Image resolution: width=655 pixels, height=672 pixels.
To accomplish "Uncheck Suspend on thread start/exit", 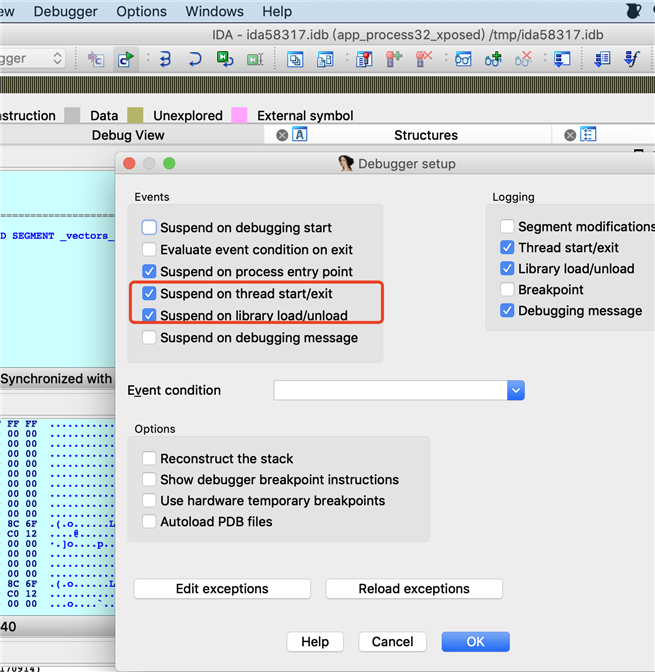I will pyautogui.click(x=149, y=294).
